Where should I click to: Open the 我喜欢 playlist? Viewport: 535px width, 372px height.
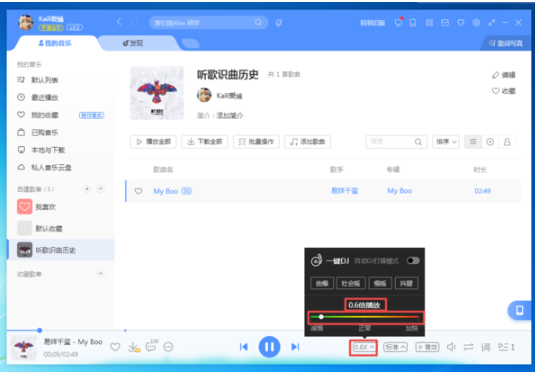coord(61,207)
